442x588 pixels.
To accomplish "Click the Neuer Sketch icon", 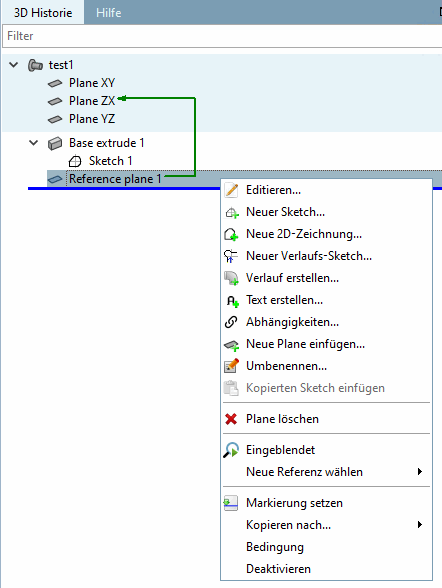I will tap(231, 213).
